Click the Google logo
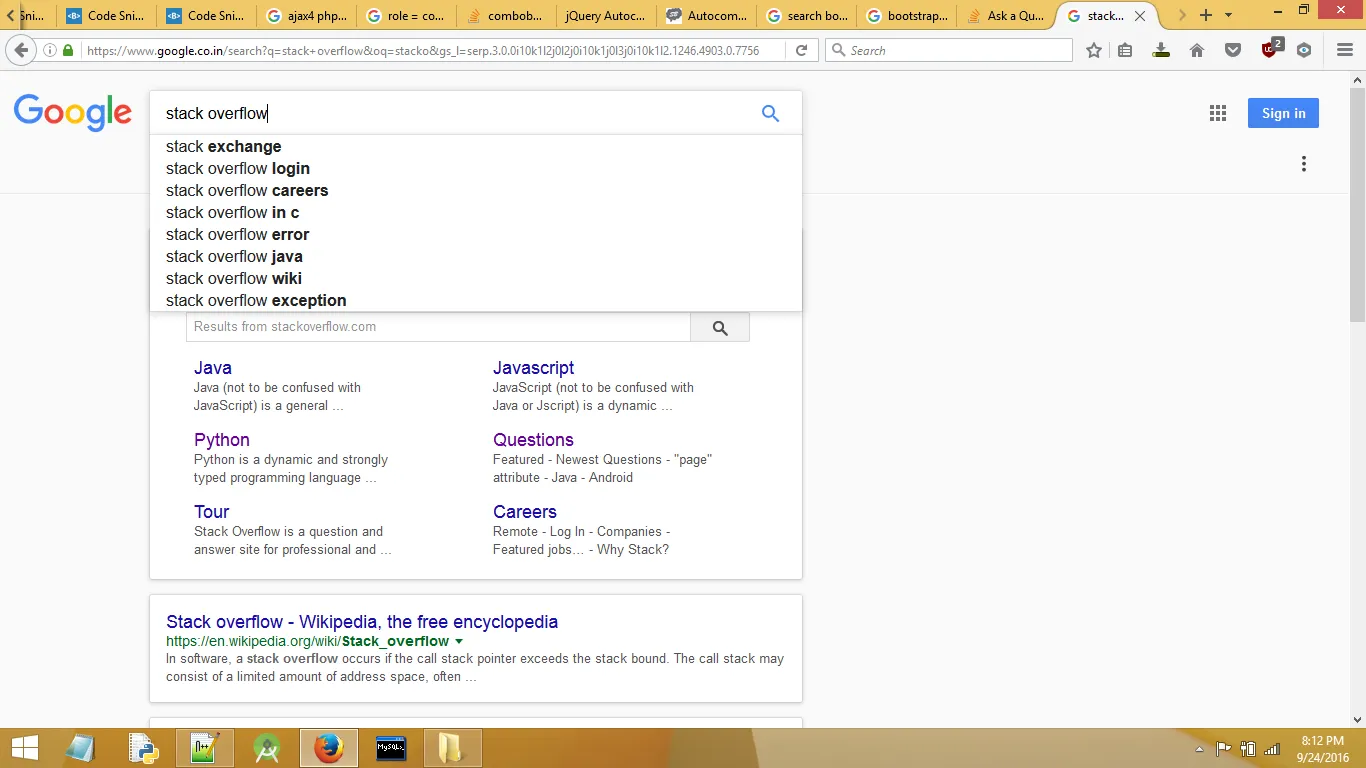The width and height of the screenshot is (1366, 768). (72, 113)
